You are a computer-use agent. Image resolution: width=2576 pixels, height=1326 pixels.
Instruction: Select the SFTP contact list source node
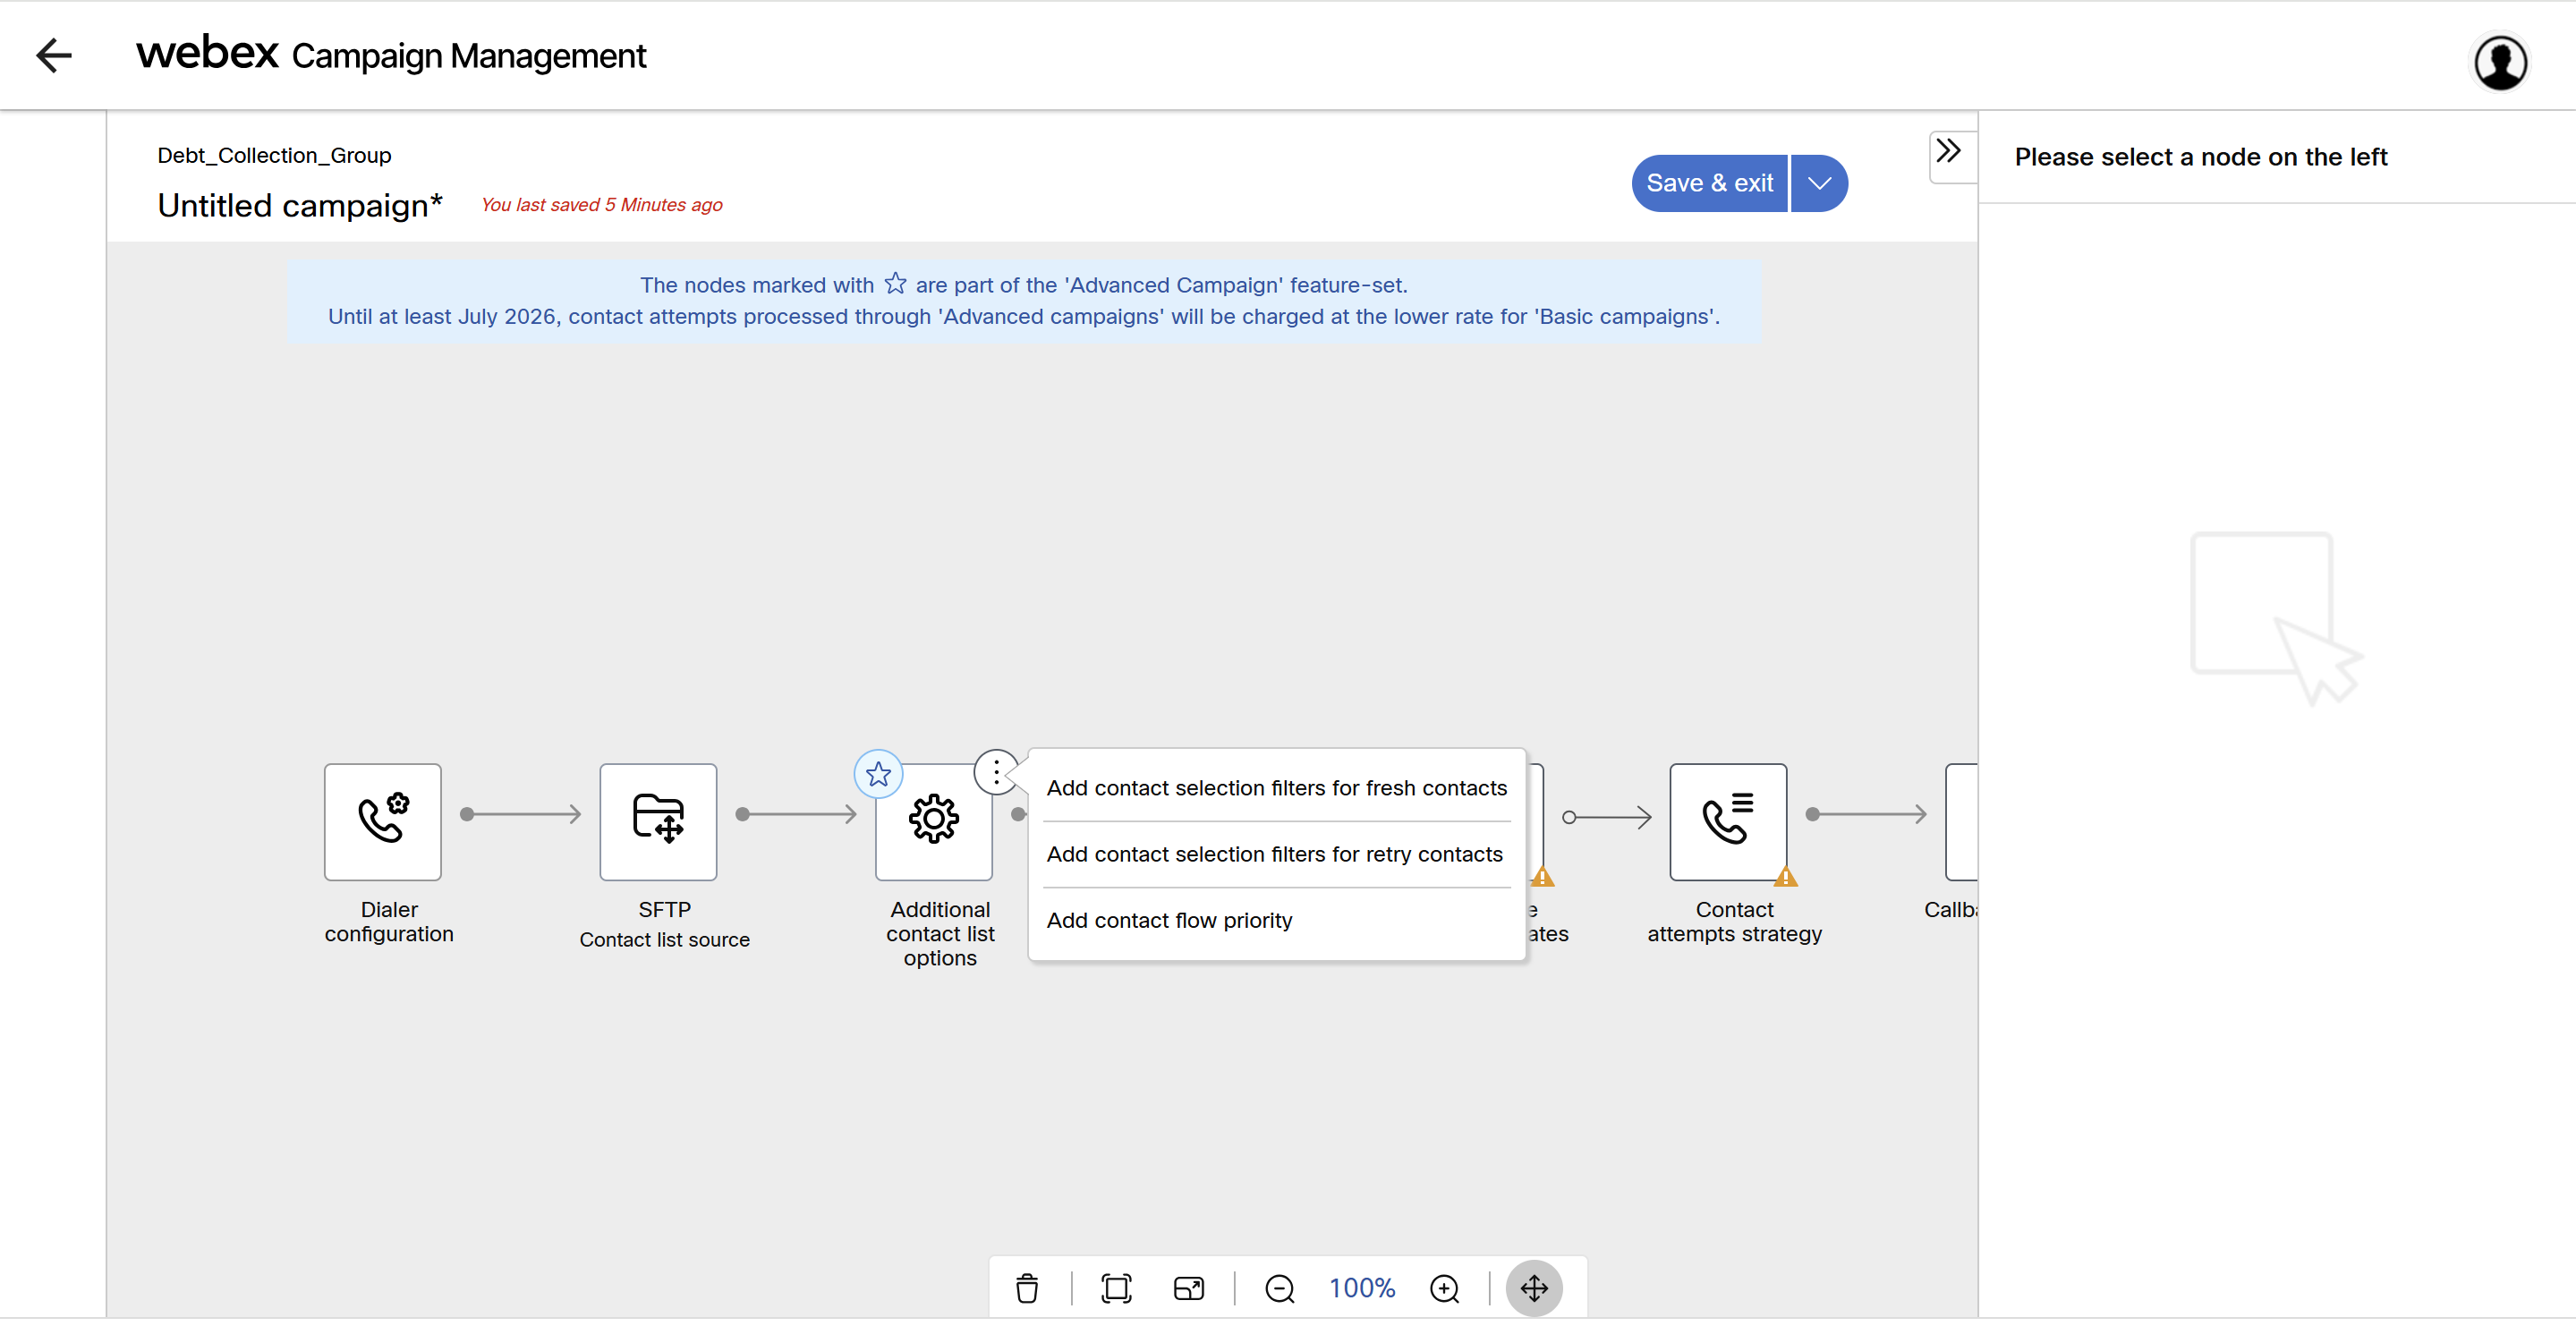(658, 821)
